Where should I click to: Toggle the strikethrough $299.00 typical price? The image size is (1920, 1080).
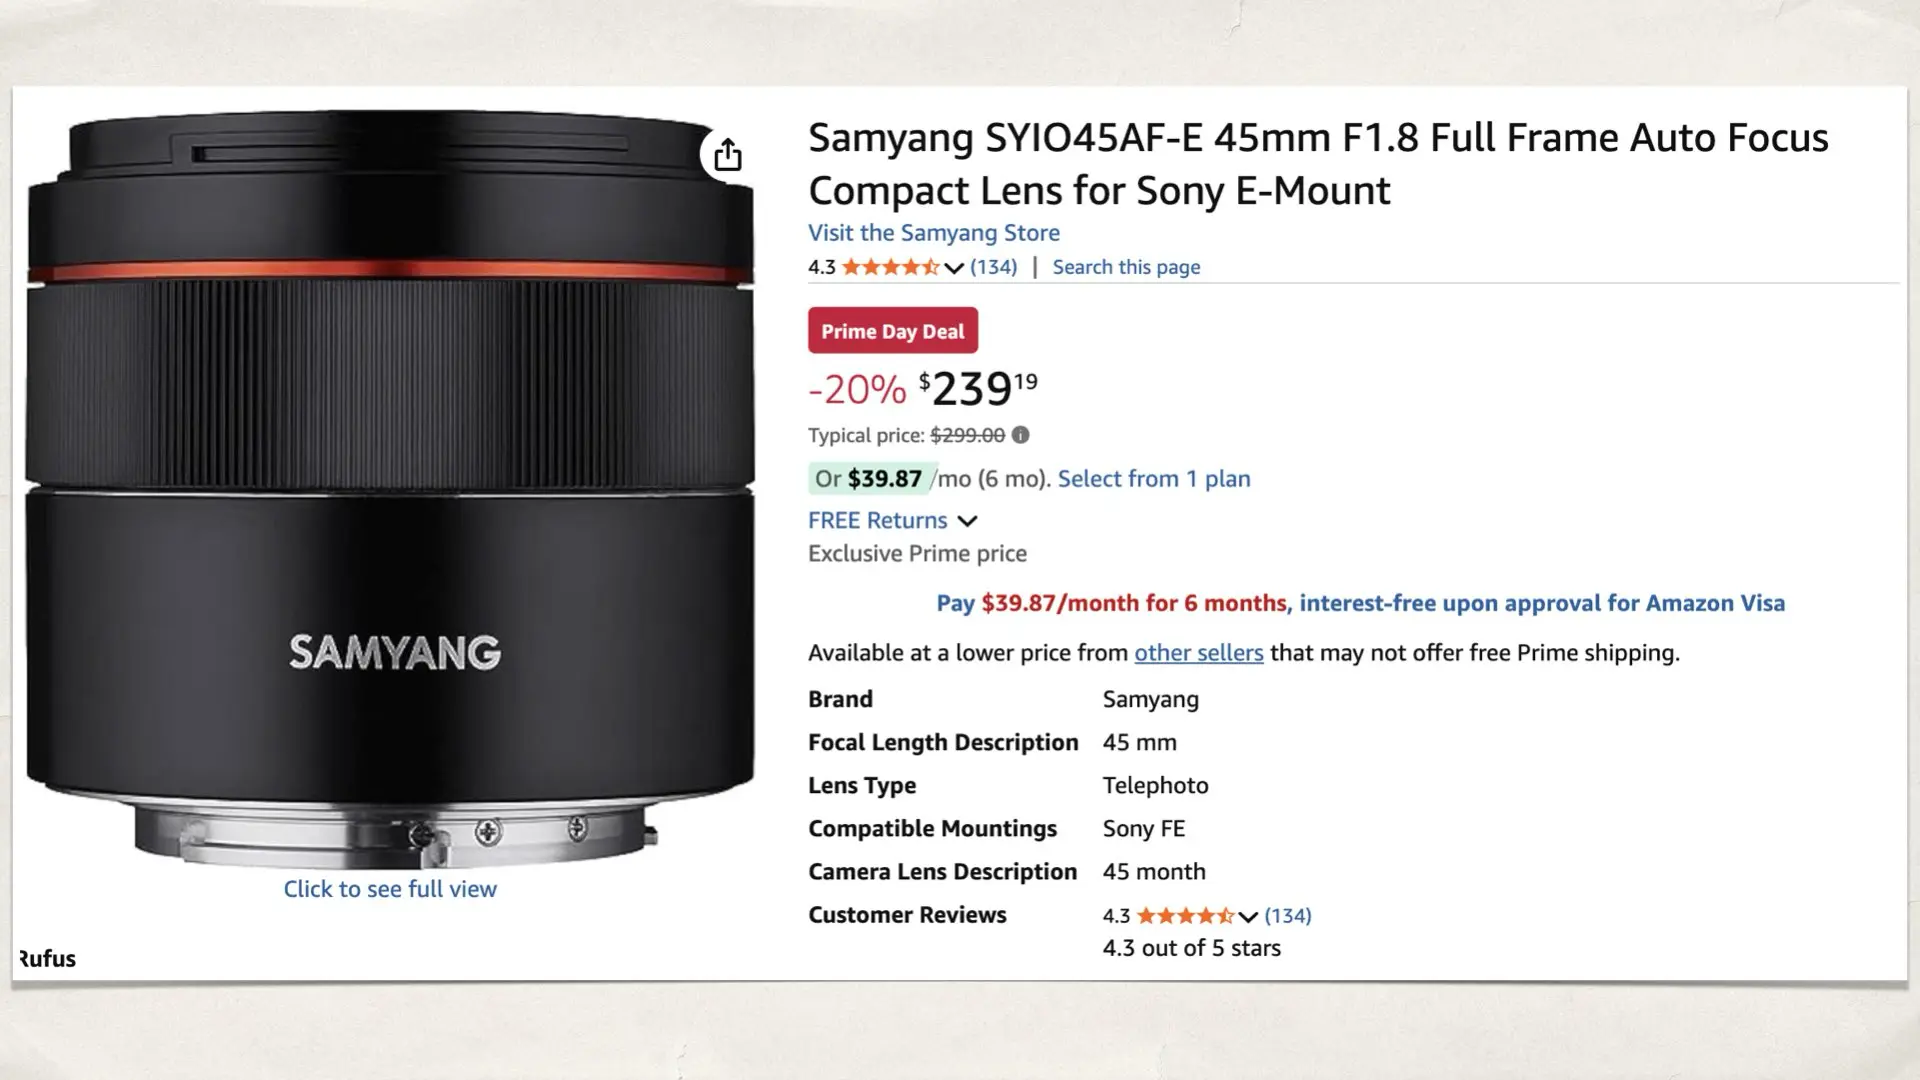click(966, 435)
